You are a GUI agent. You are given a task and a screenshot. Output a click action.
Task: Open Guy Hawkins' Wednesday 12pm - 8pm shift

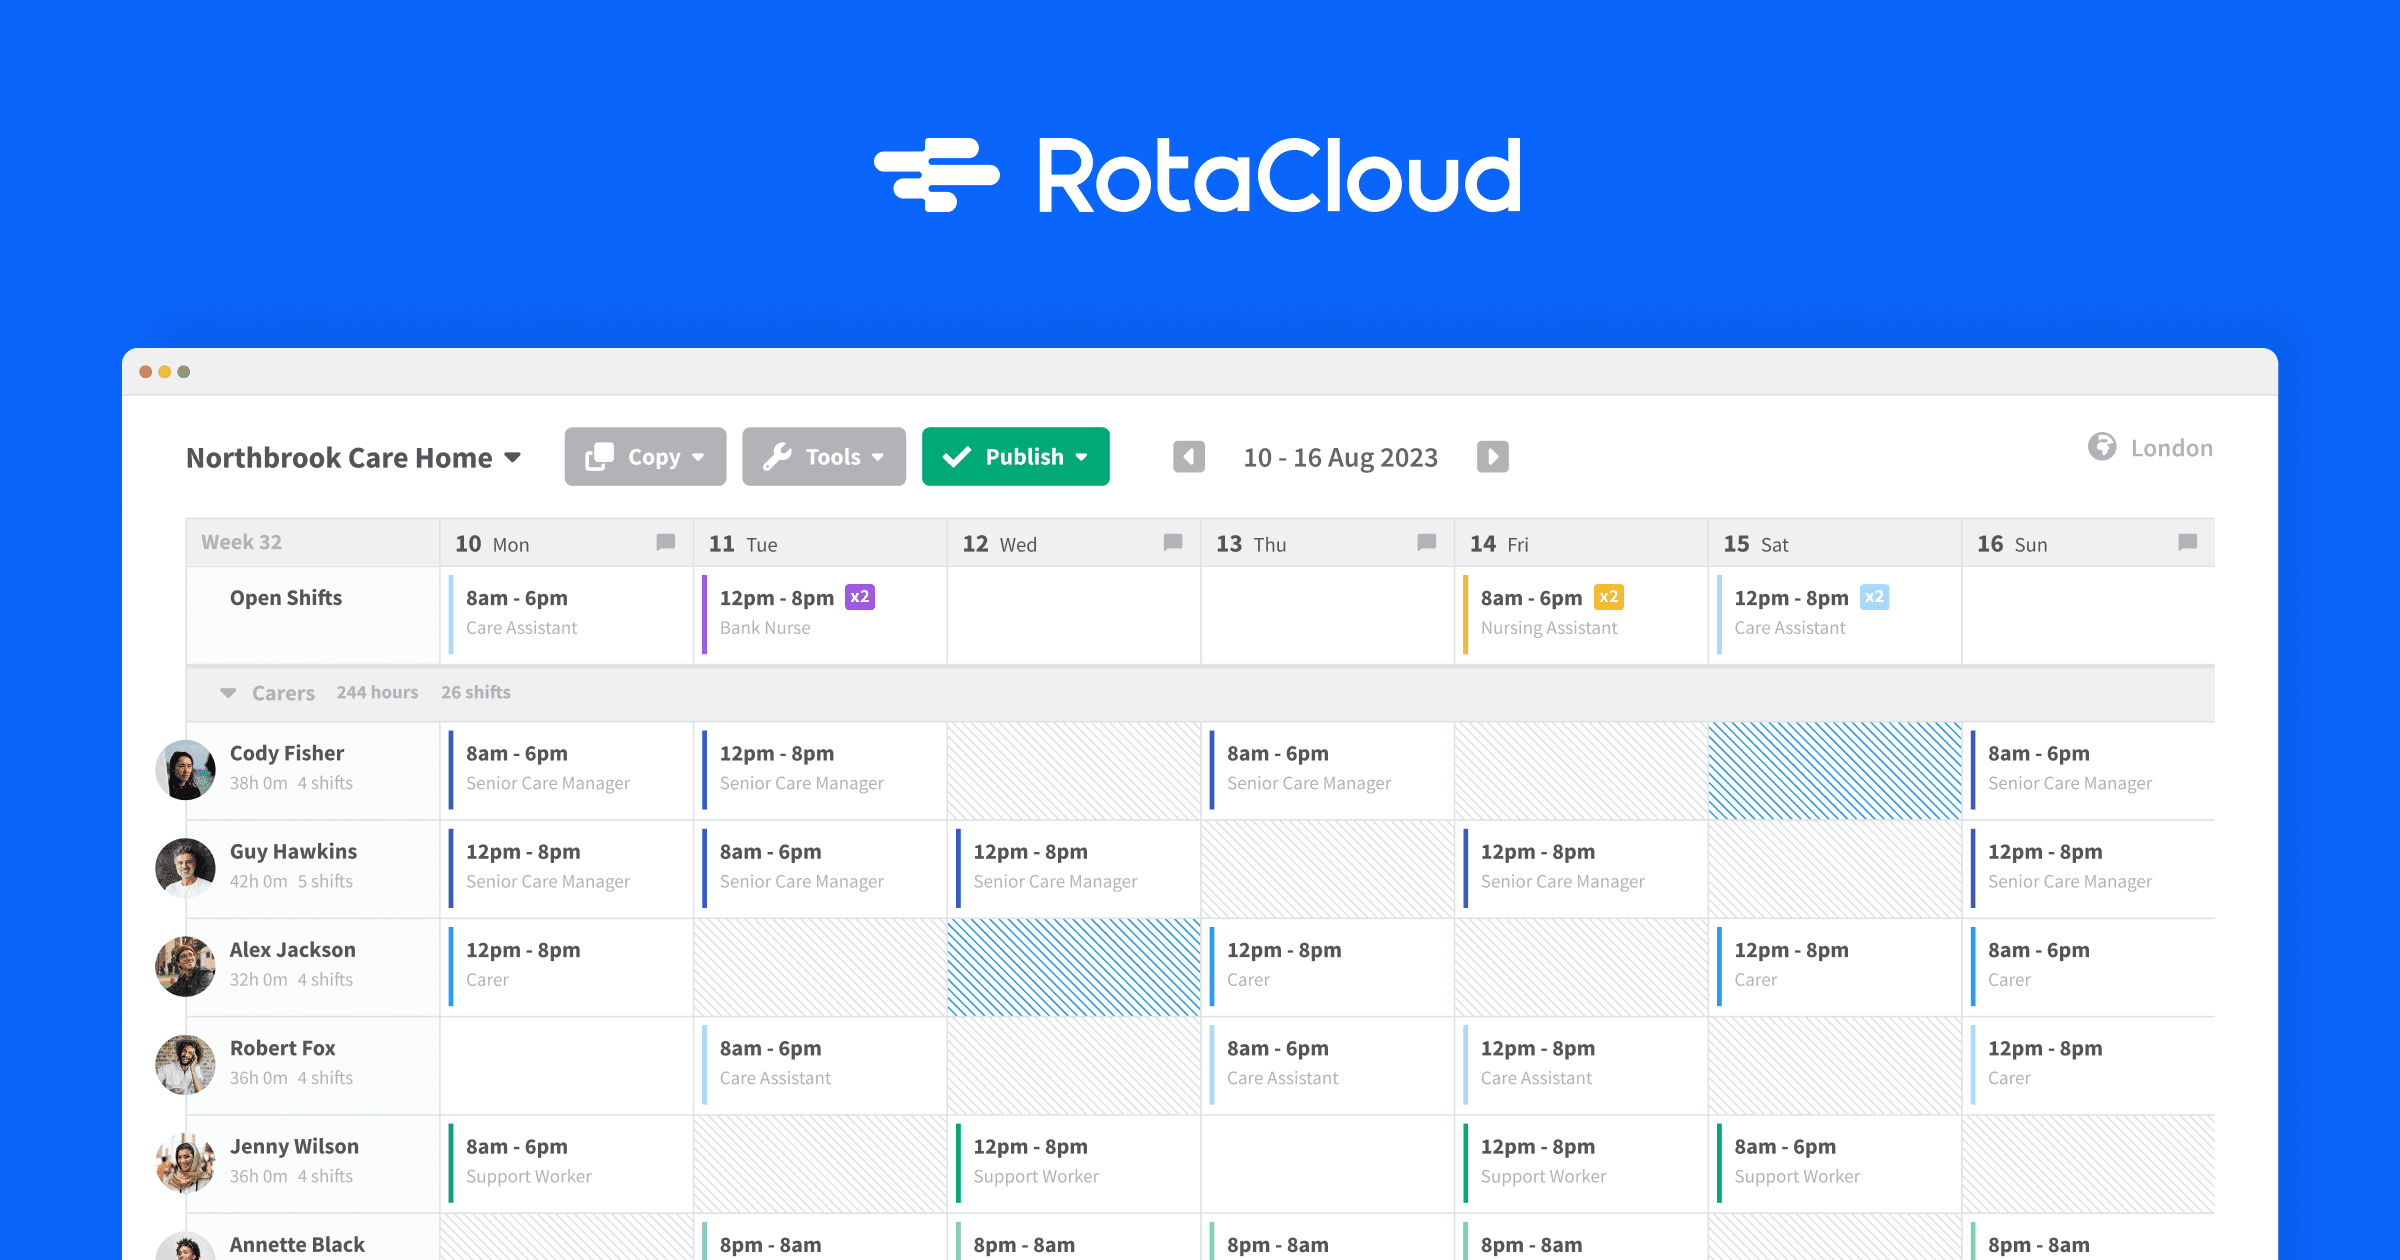[x=1073, y=867]
